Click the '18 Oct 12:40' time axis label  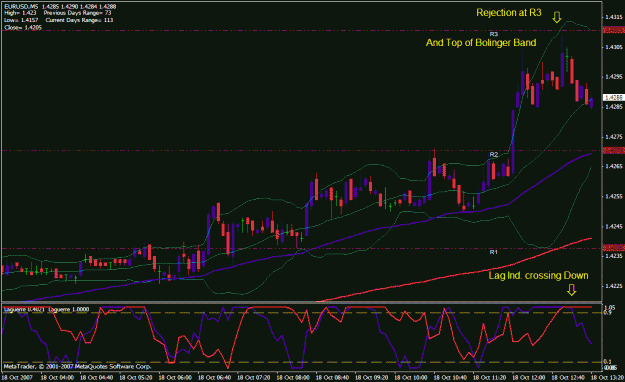568,377
